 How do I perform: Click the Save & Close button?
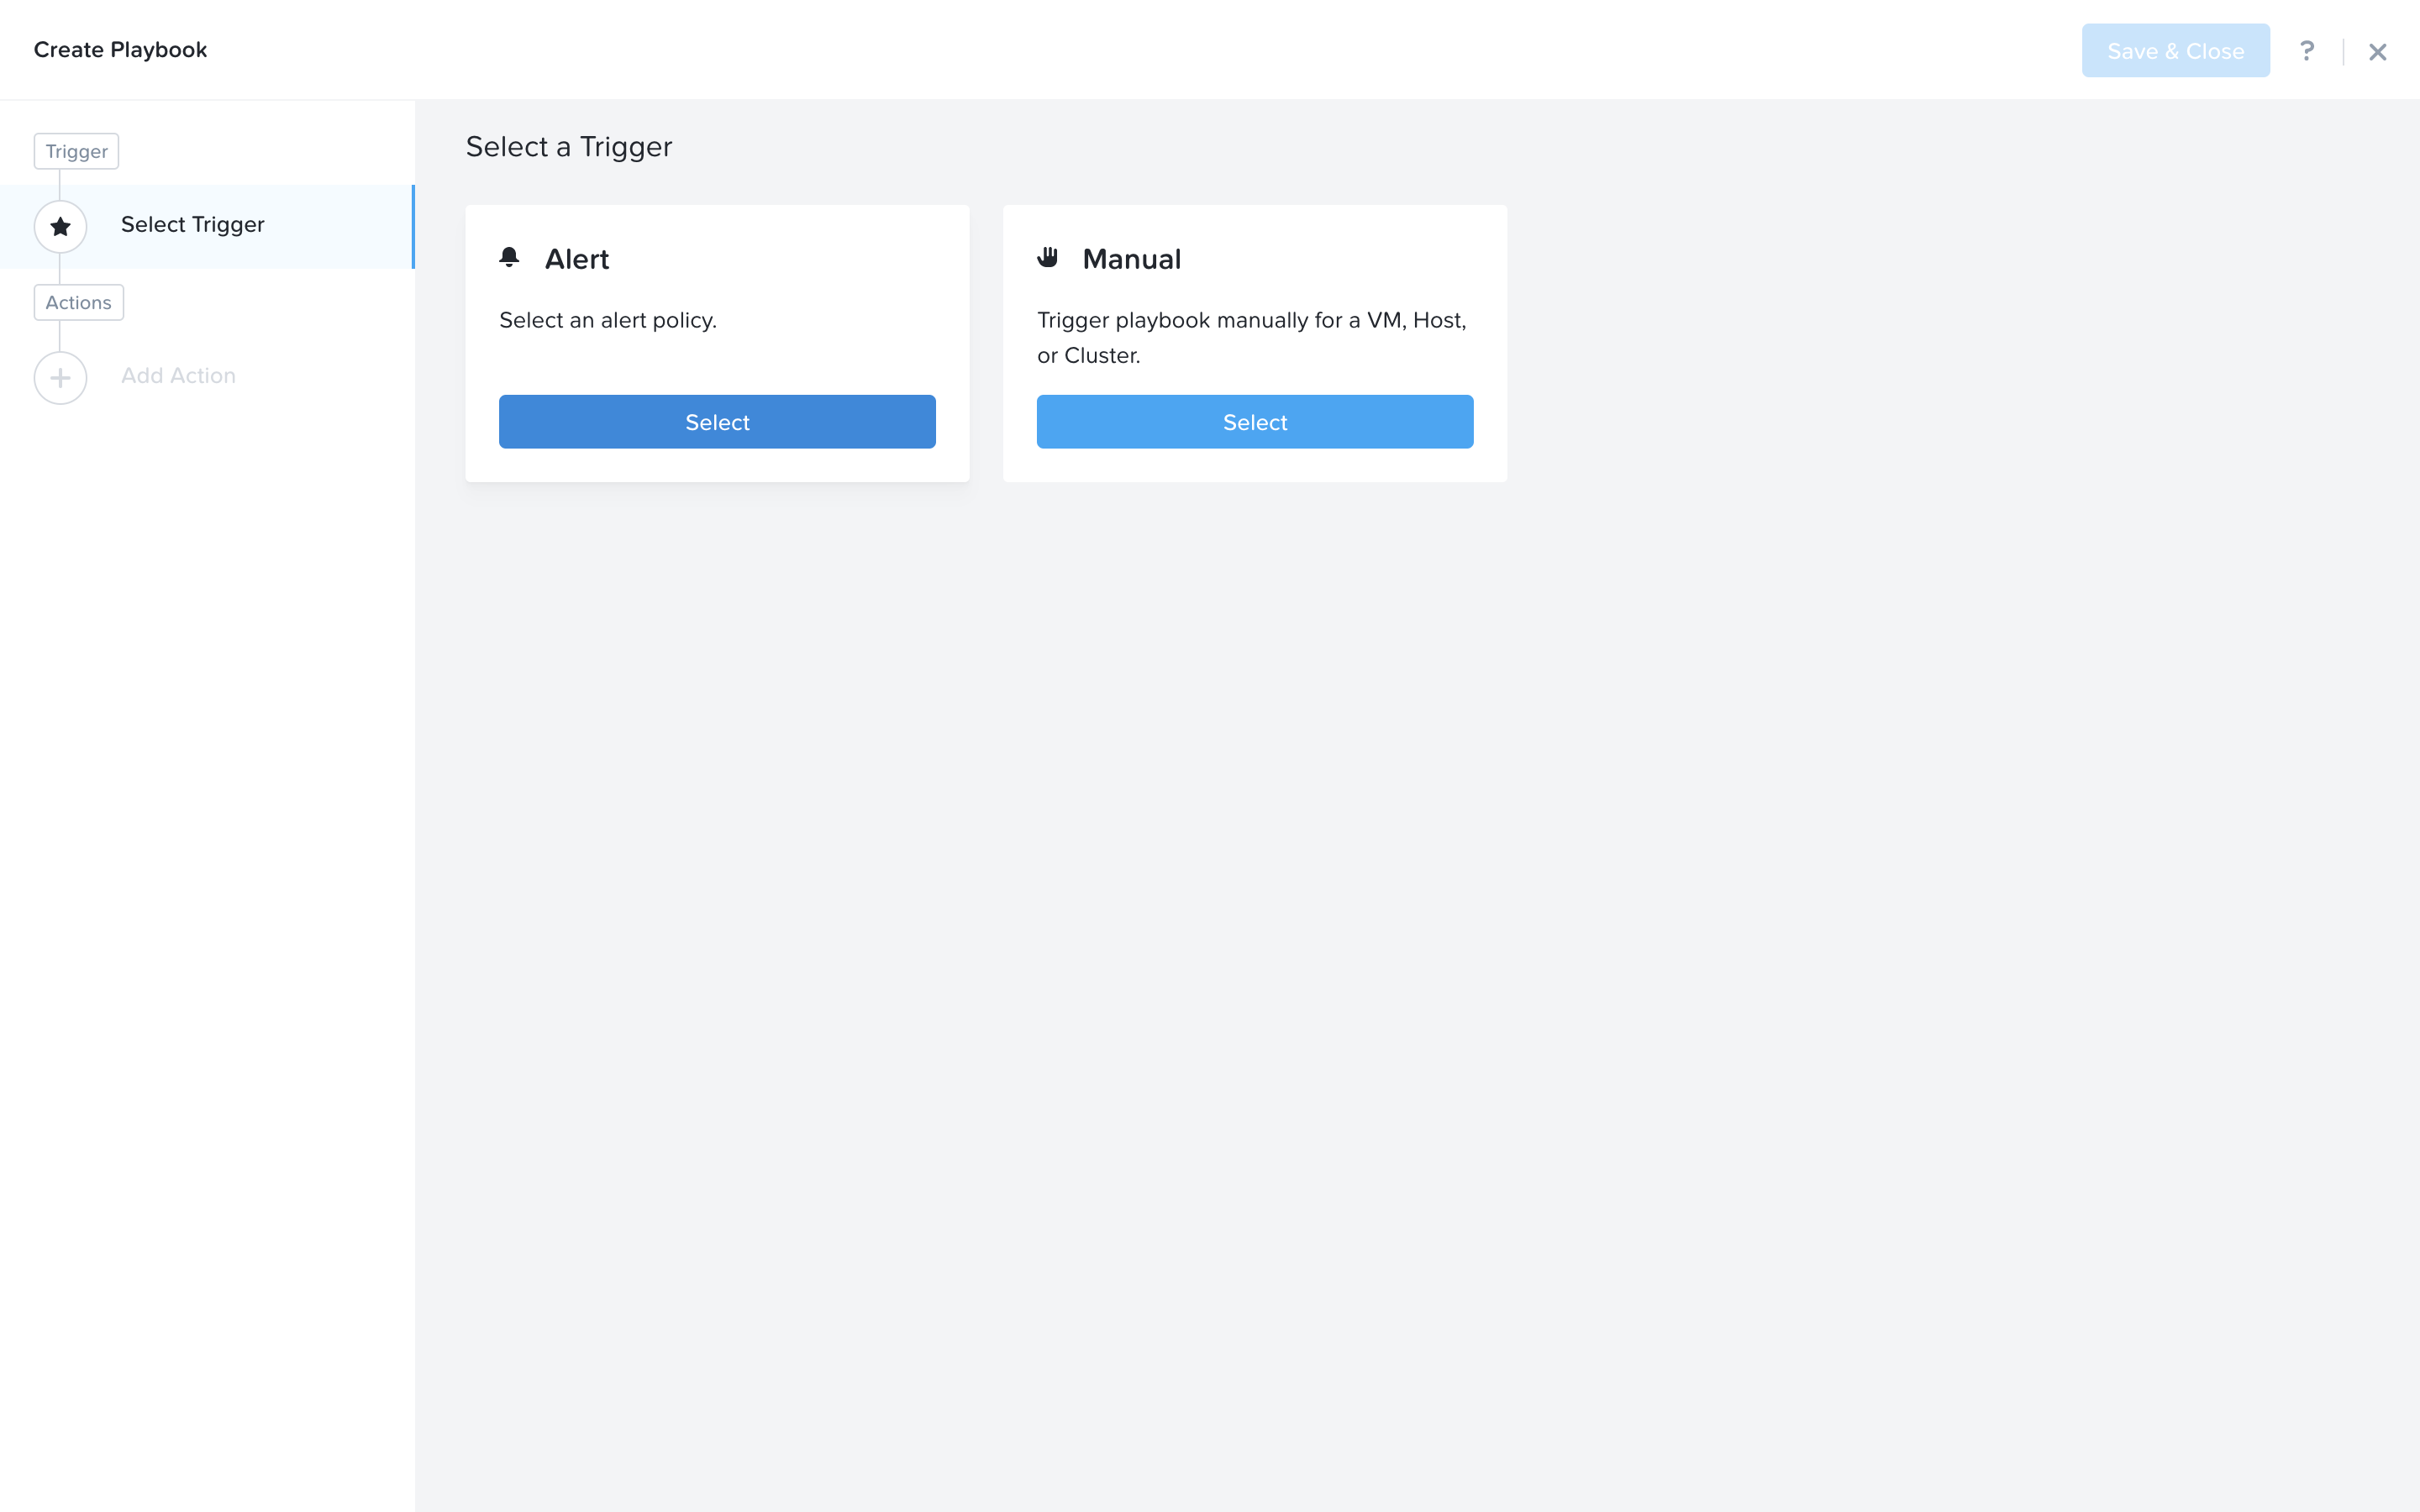coord(2175,50)
